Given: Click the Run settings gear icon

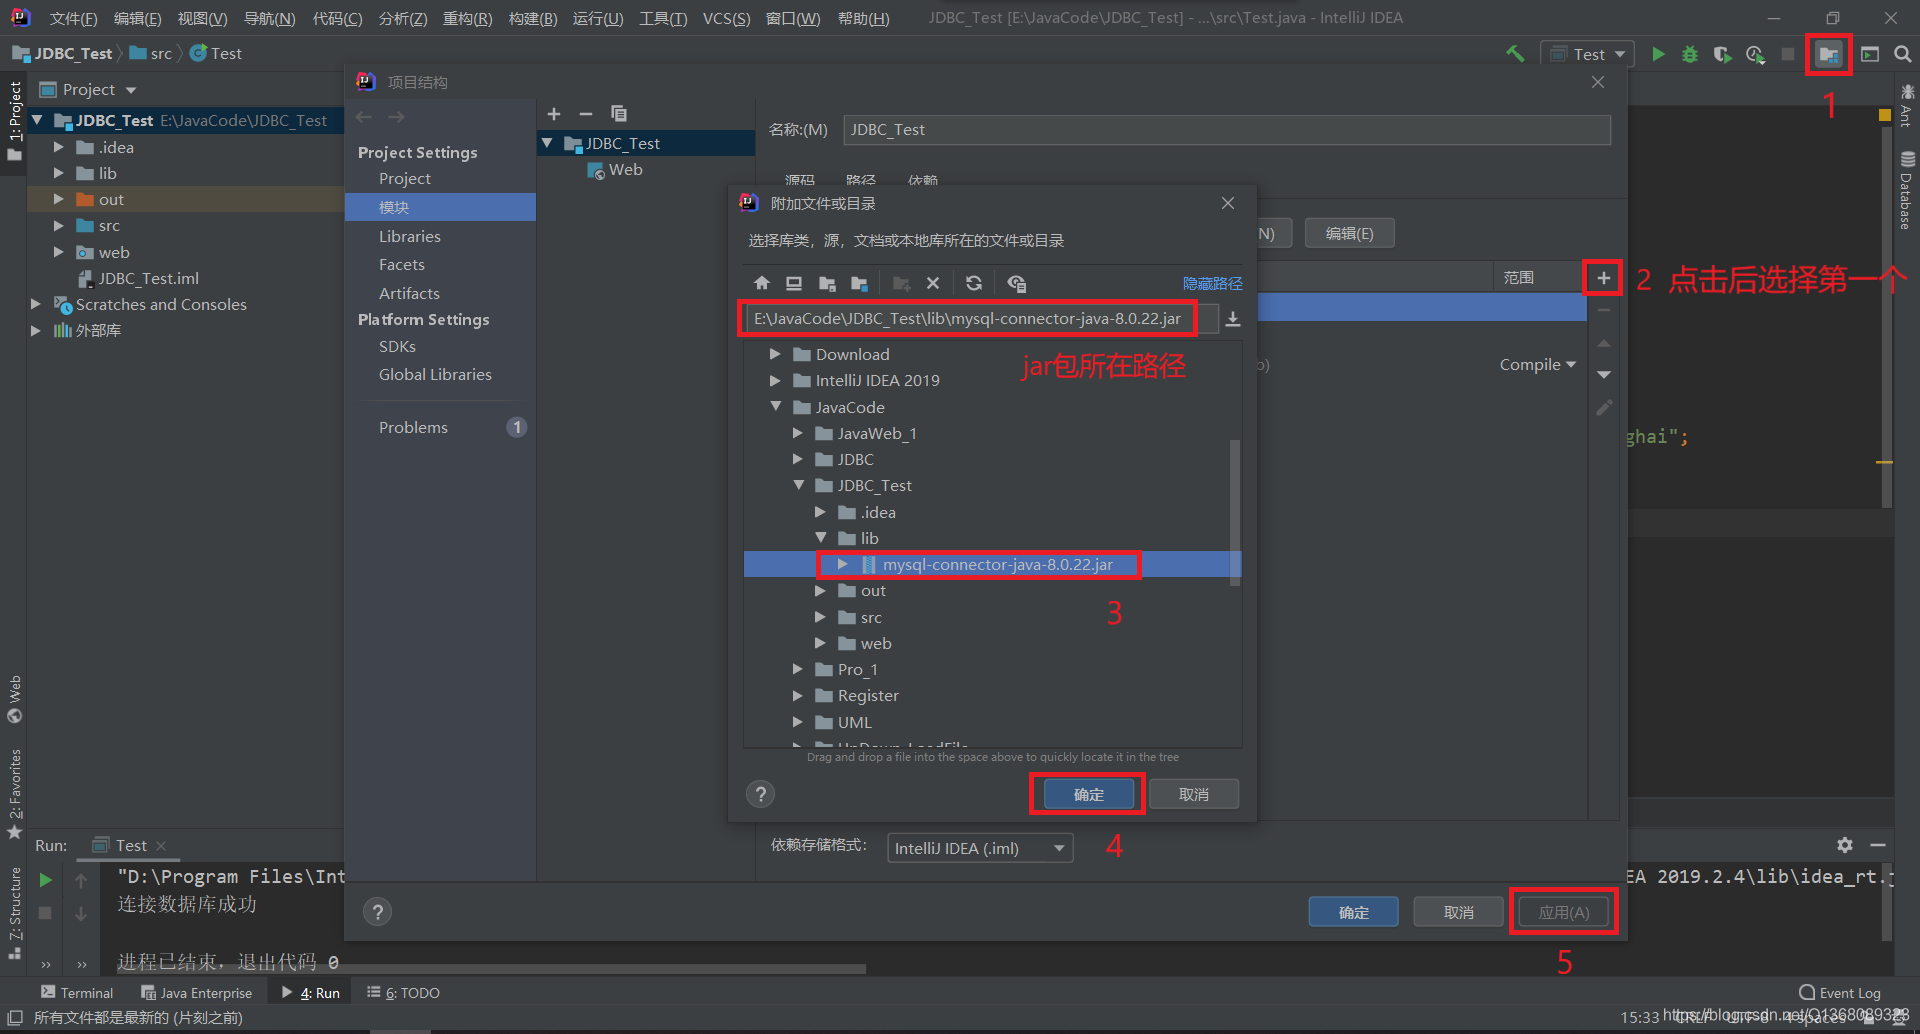Looking at the screenshot, I should coord(1845,845).
